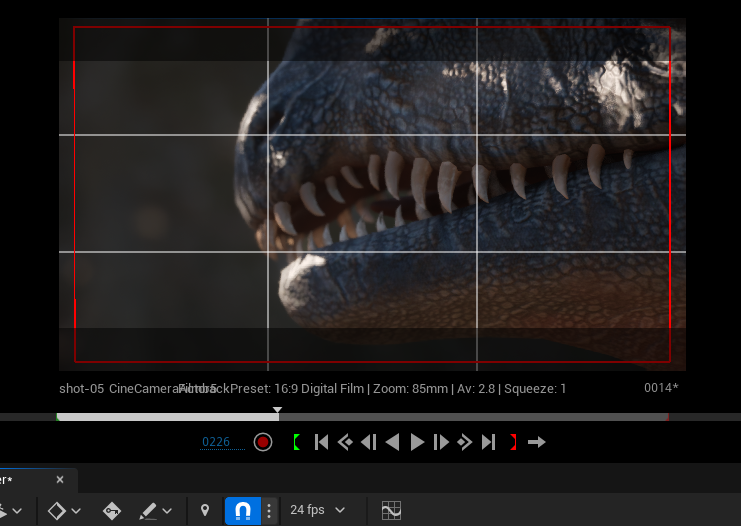Set playback start with green bracket
Screen dimensions: 741x526
[297, 442]
